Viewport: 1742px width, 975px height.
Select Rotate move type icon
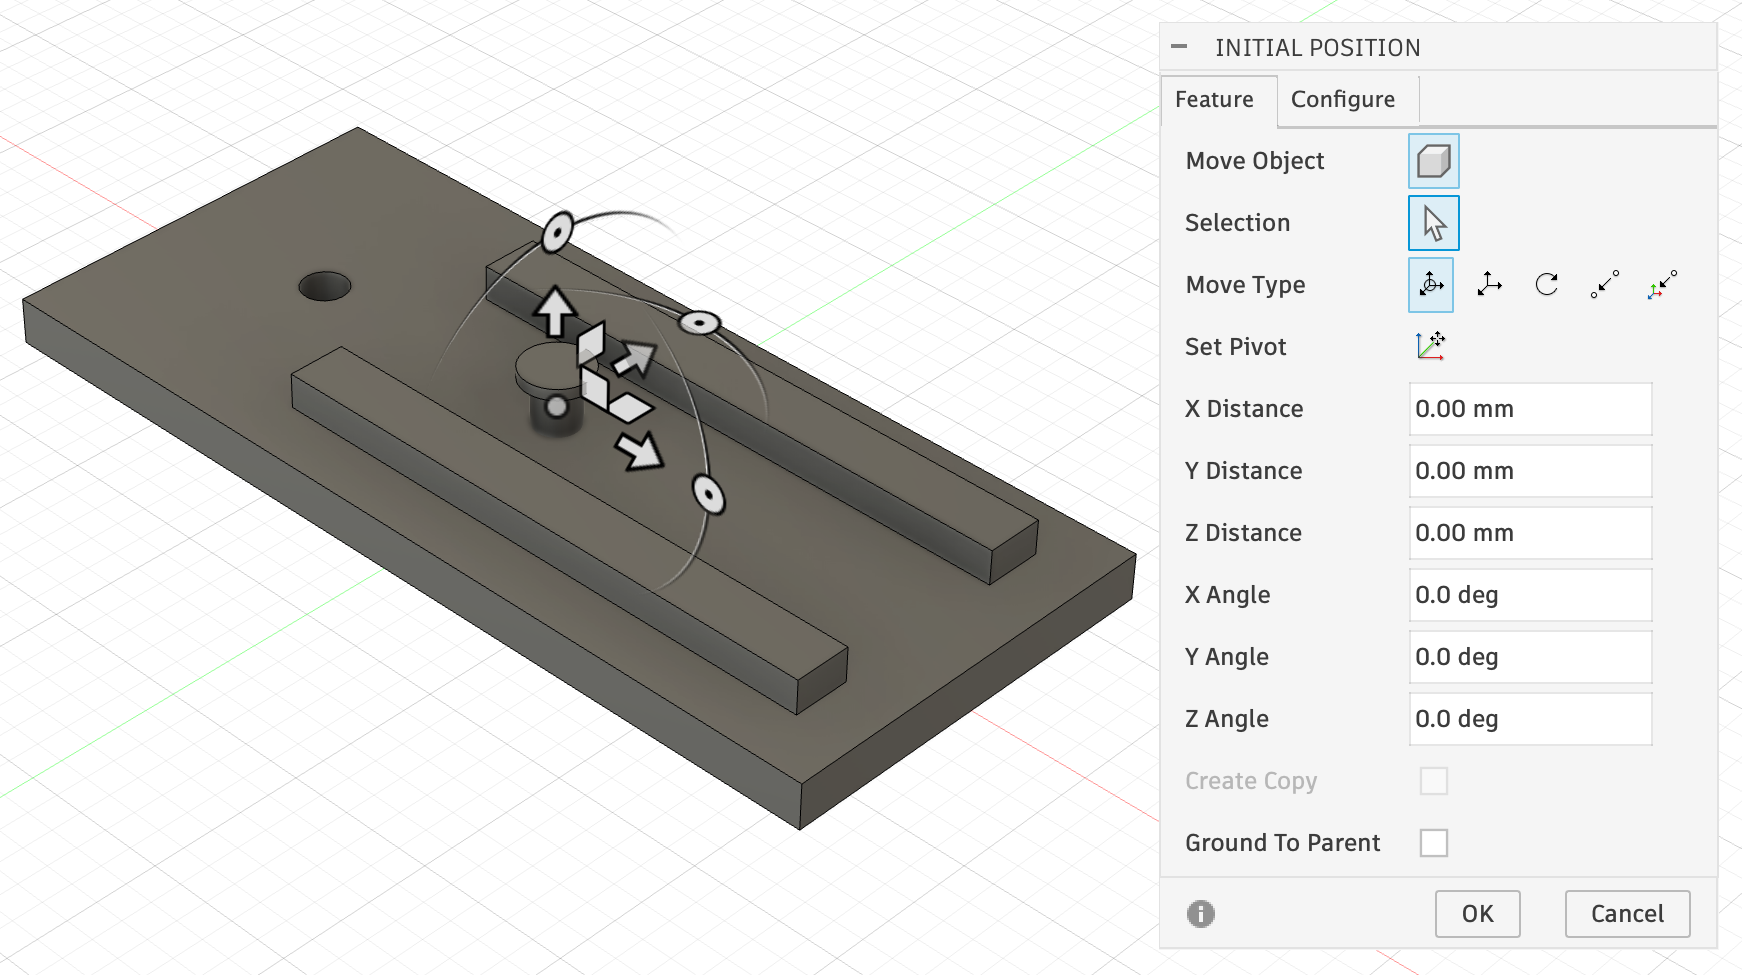[x=1547, y=285]
